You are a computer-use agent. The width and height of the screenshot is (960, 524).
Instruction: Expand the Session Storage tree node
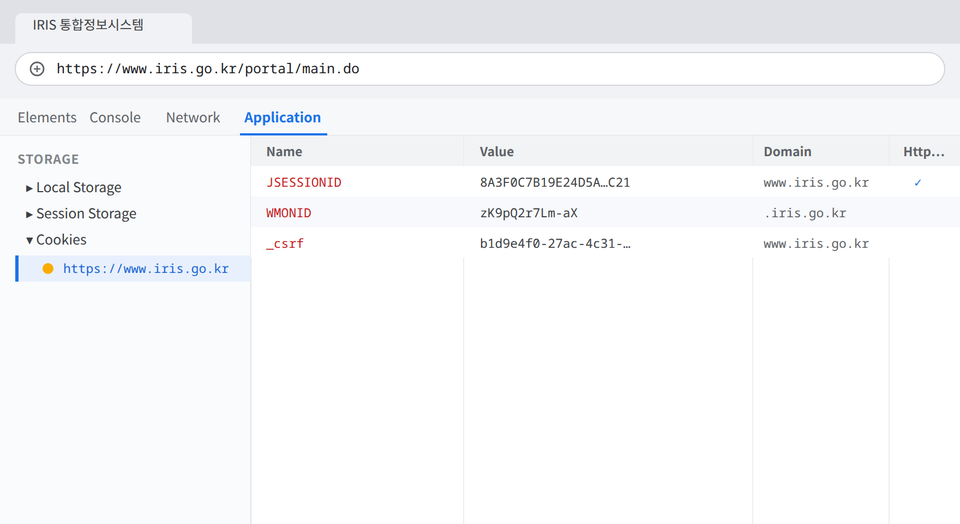(x=29, y=214)
